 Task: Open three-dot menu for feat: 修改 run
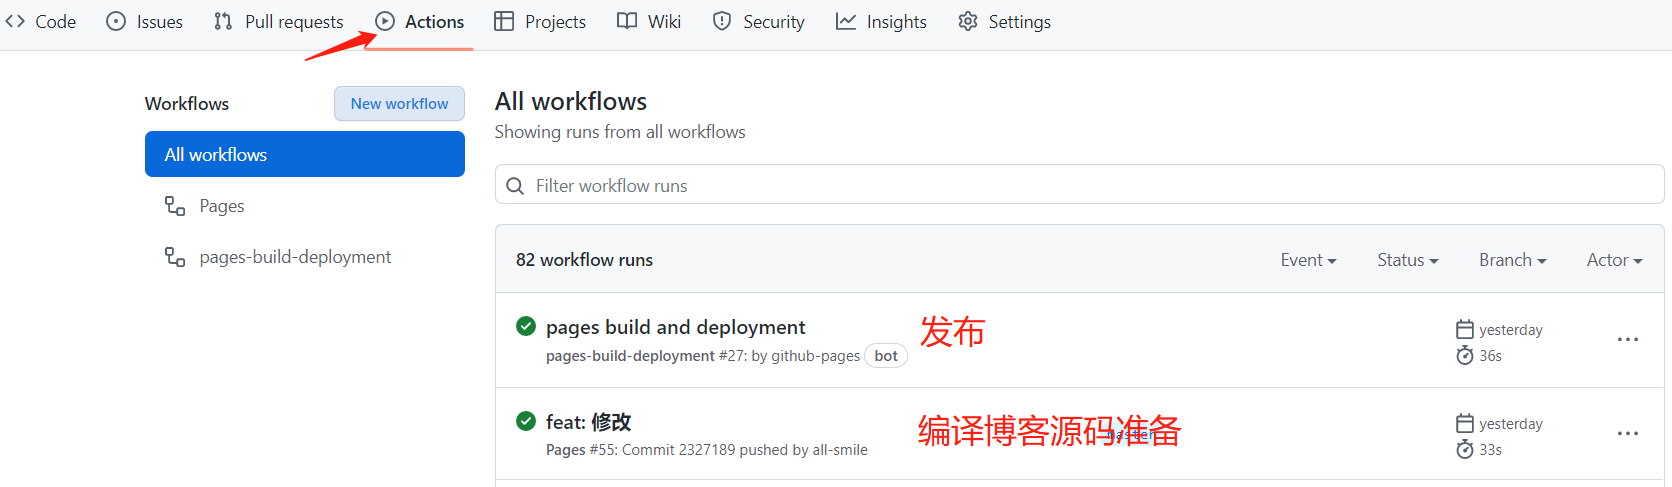point(1628,433)
